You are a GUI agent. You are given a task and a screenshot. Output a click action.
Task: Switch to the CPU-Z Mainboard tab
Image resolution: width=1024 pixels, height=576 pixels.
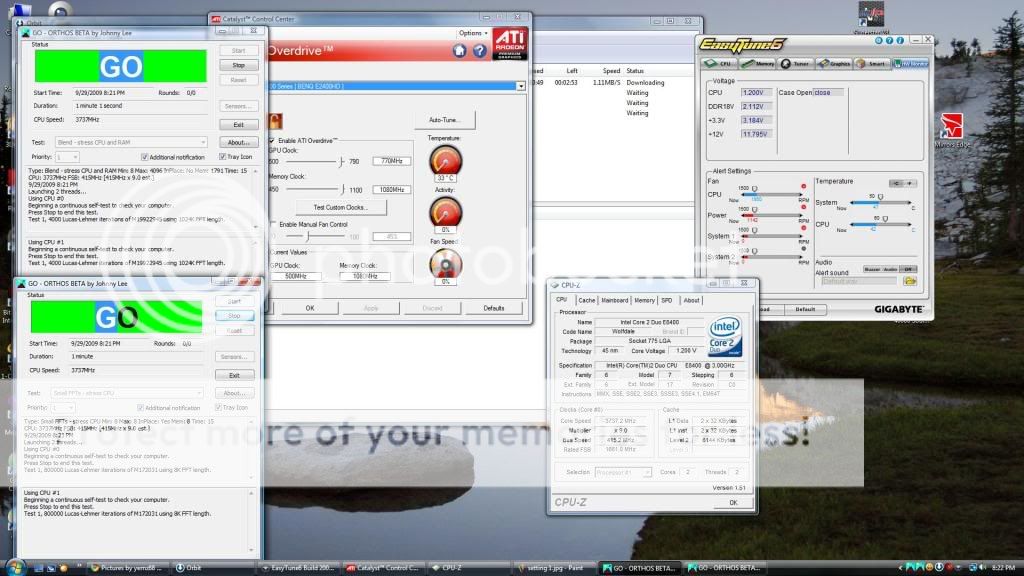pyautogui.click(x=614, y=300)
